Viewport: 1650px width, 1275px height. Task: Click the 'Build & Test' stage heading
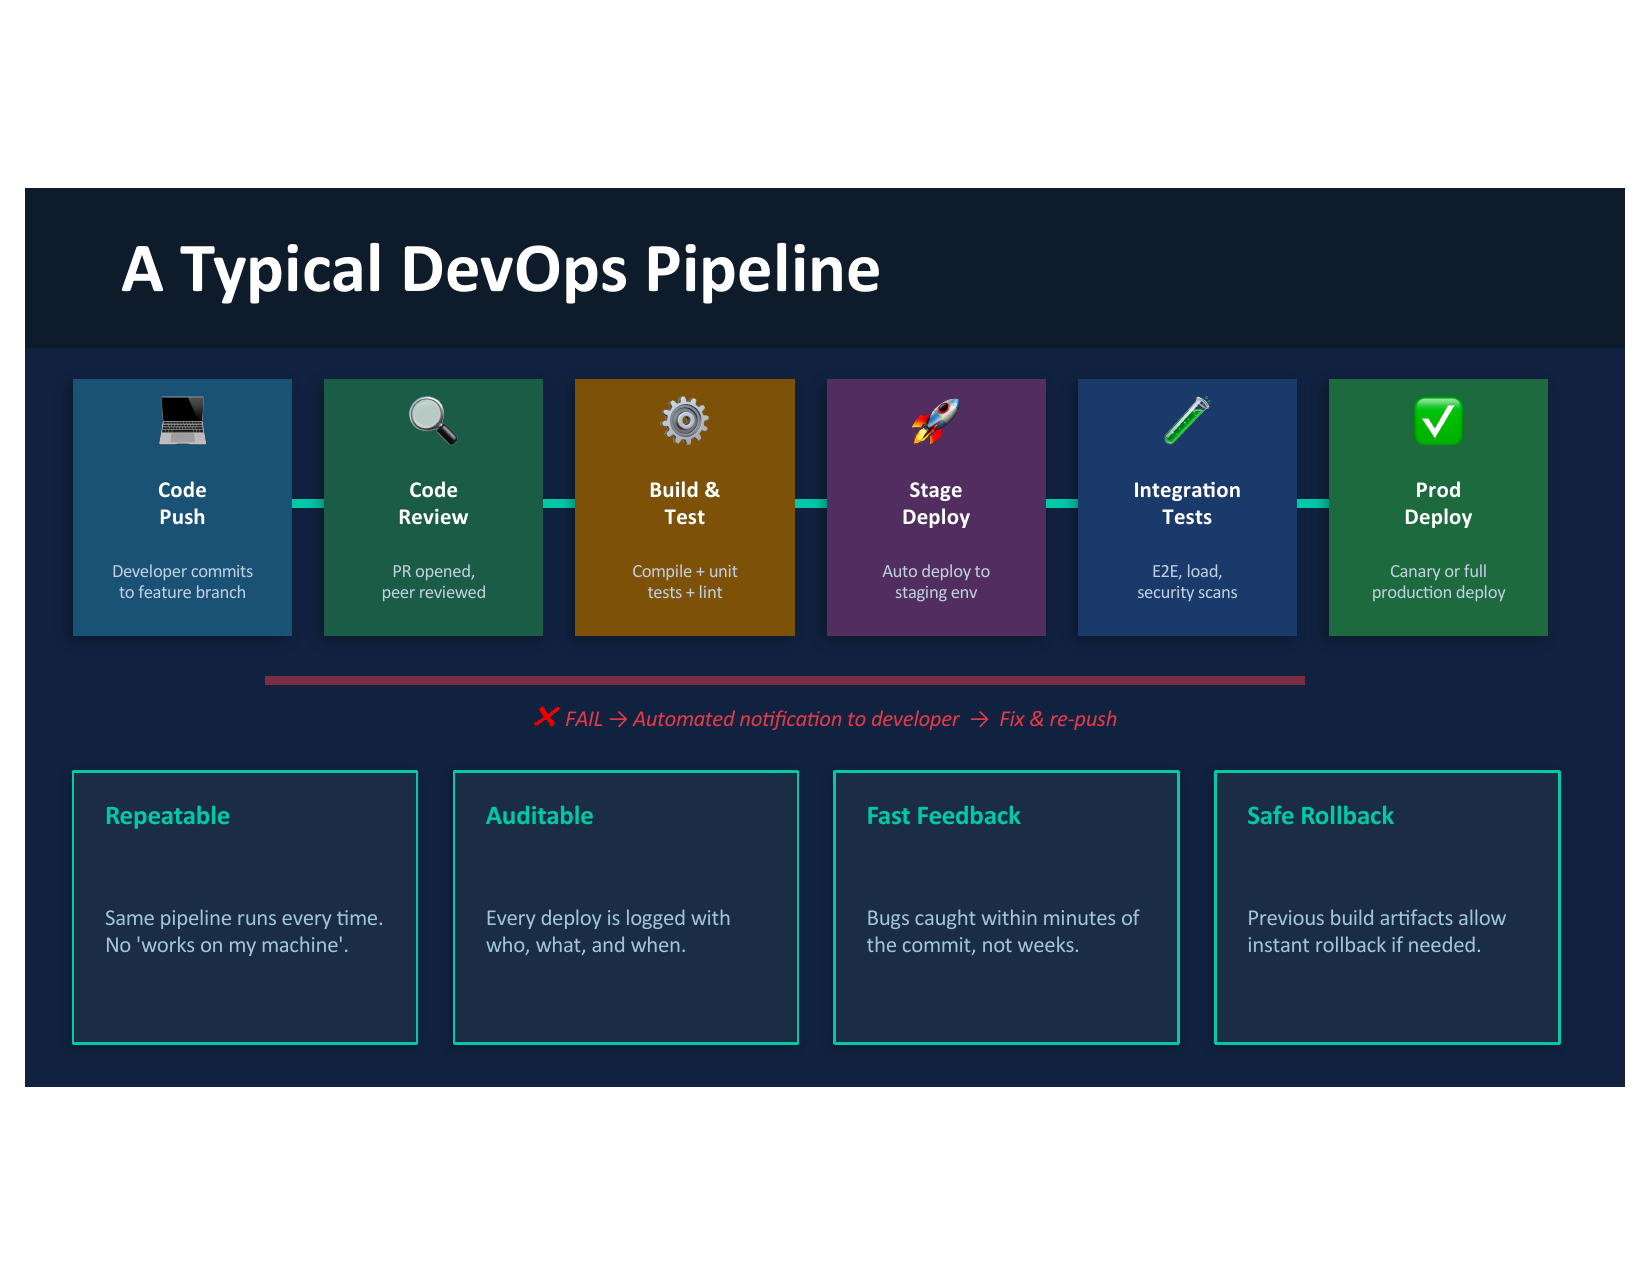(x=685, y=503)
